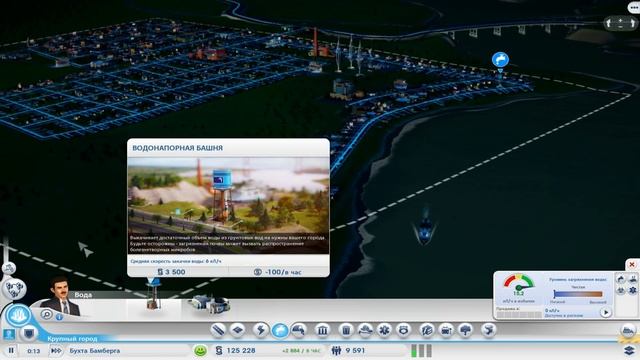Open the options menu with three dots
This screenshot has height=360, width=640.
[634, 7]
